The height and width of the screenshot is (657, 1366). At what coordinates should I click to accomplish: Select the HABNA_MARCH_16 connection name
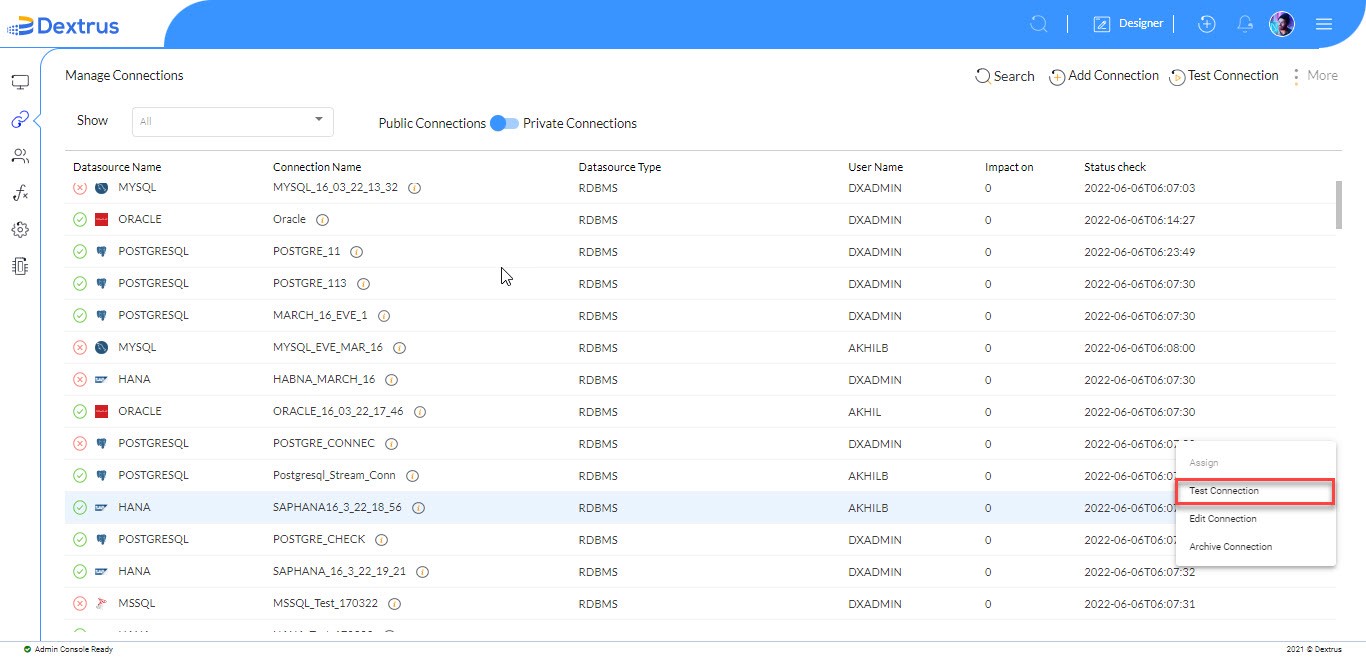click(x=324, y=380)
